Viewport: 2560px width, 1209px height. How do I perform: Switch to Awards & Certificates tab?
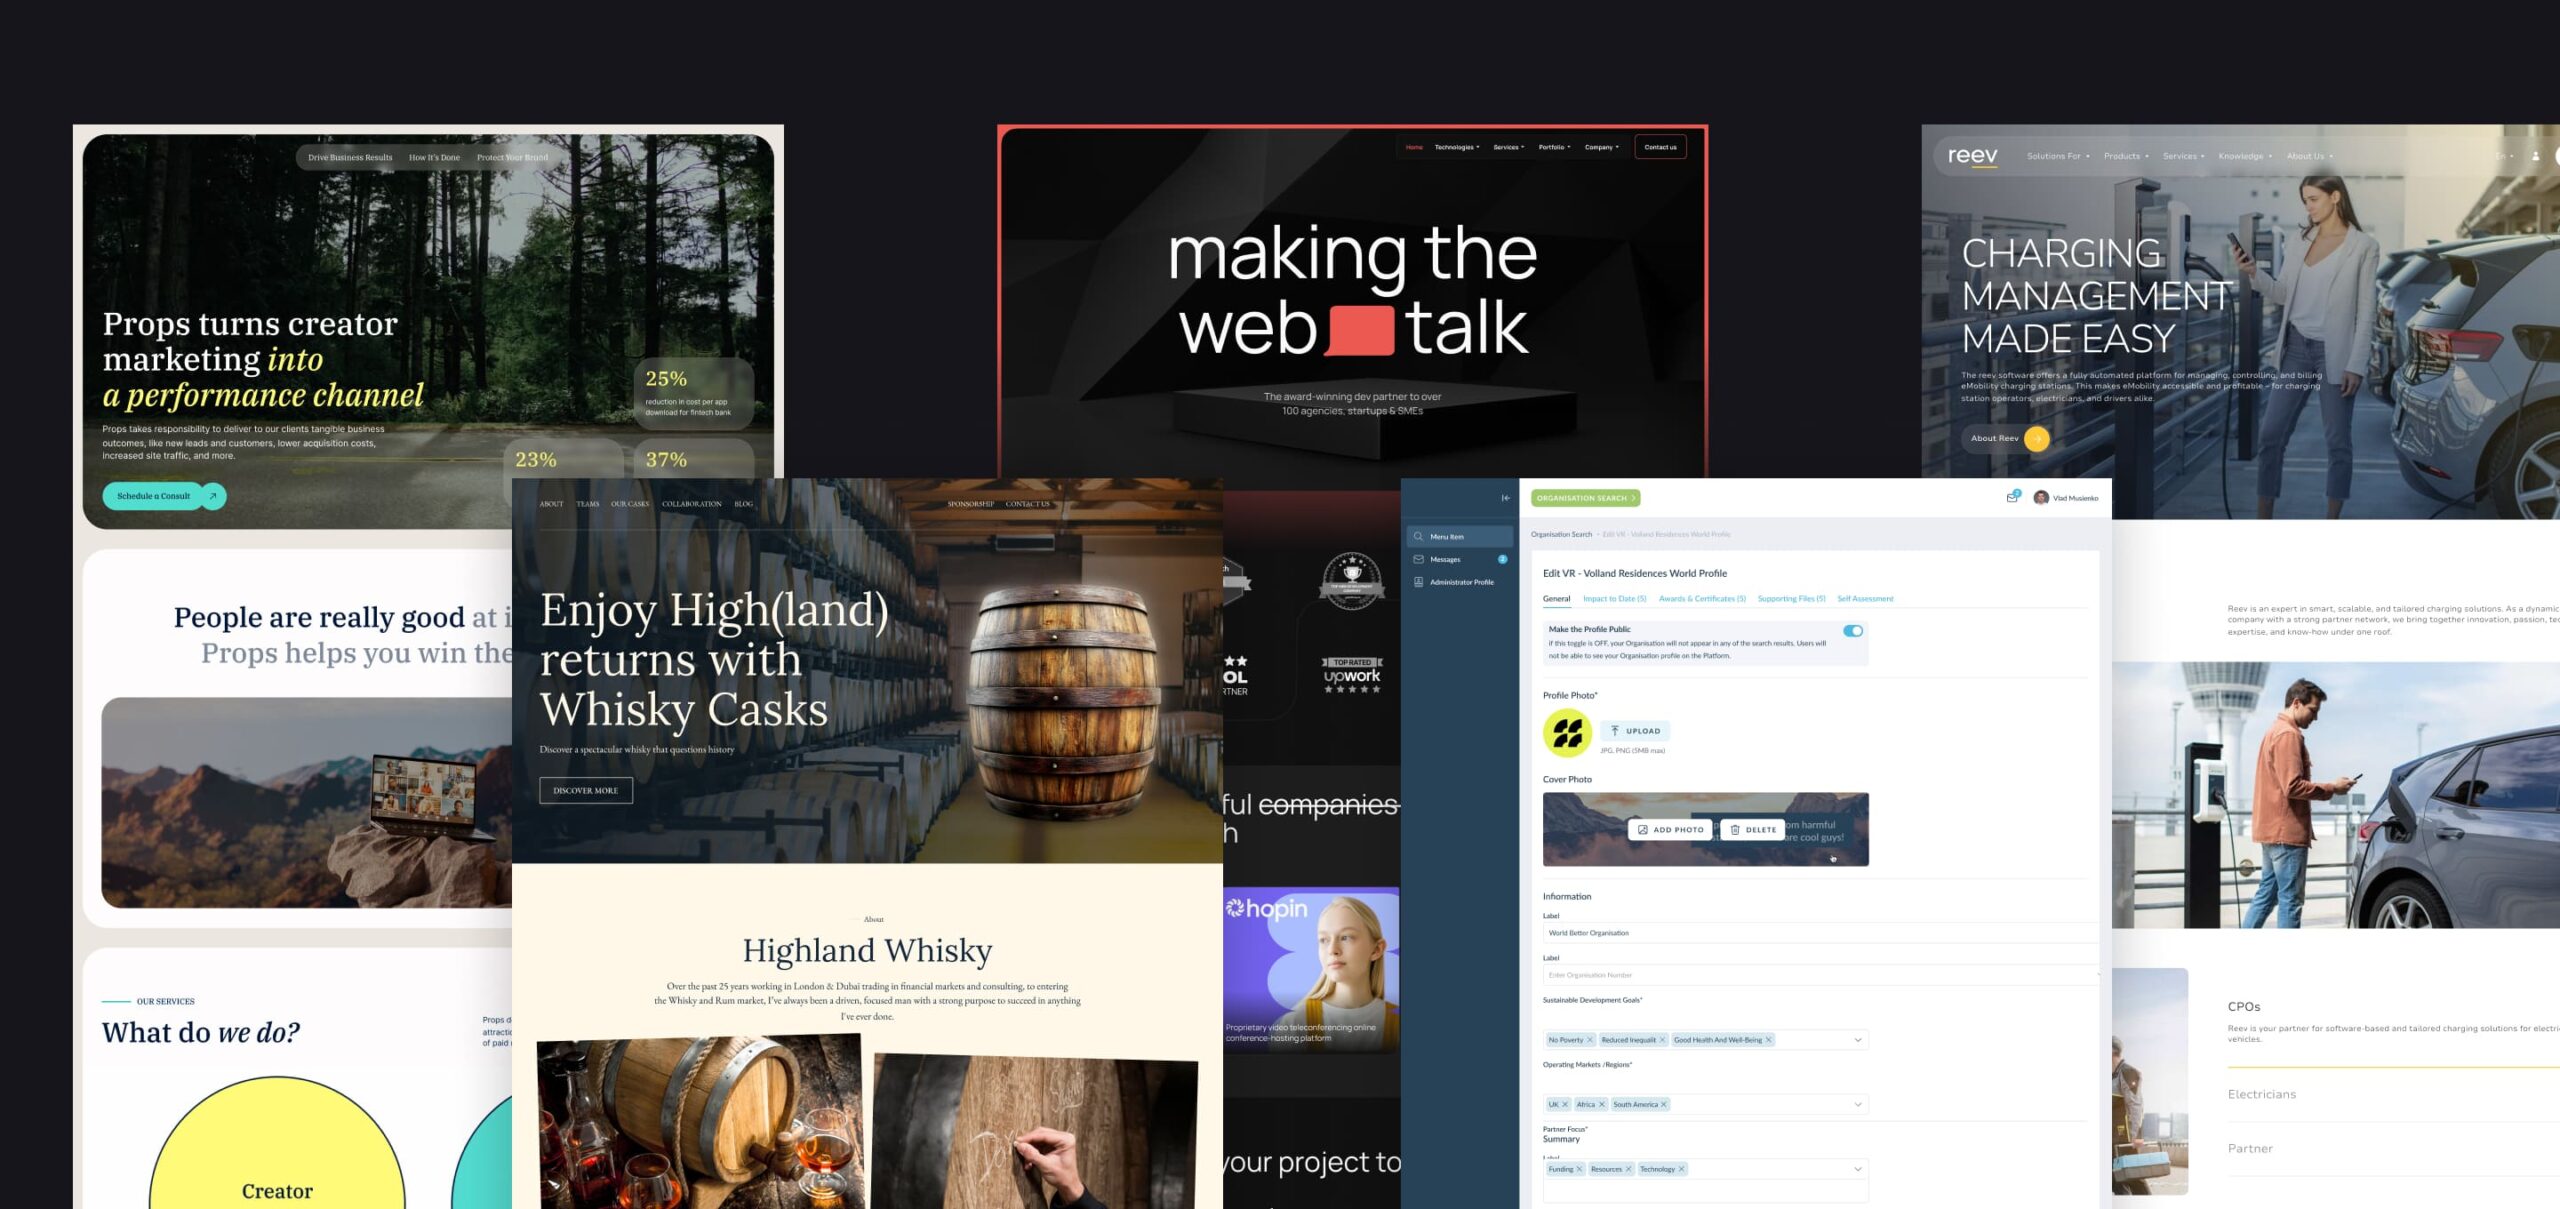(x=1701, y=599)
